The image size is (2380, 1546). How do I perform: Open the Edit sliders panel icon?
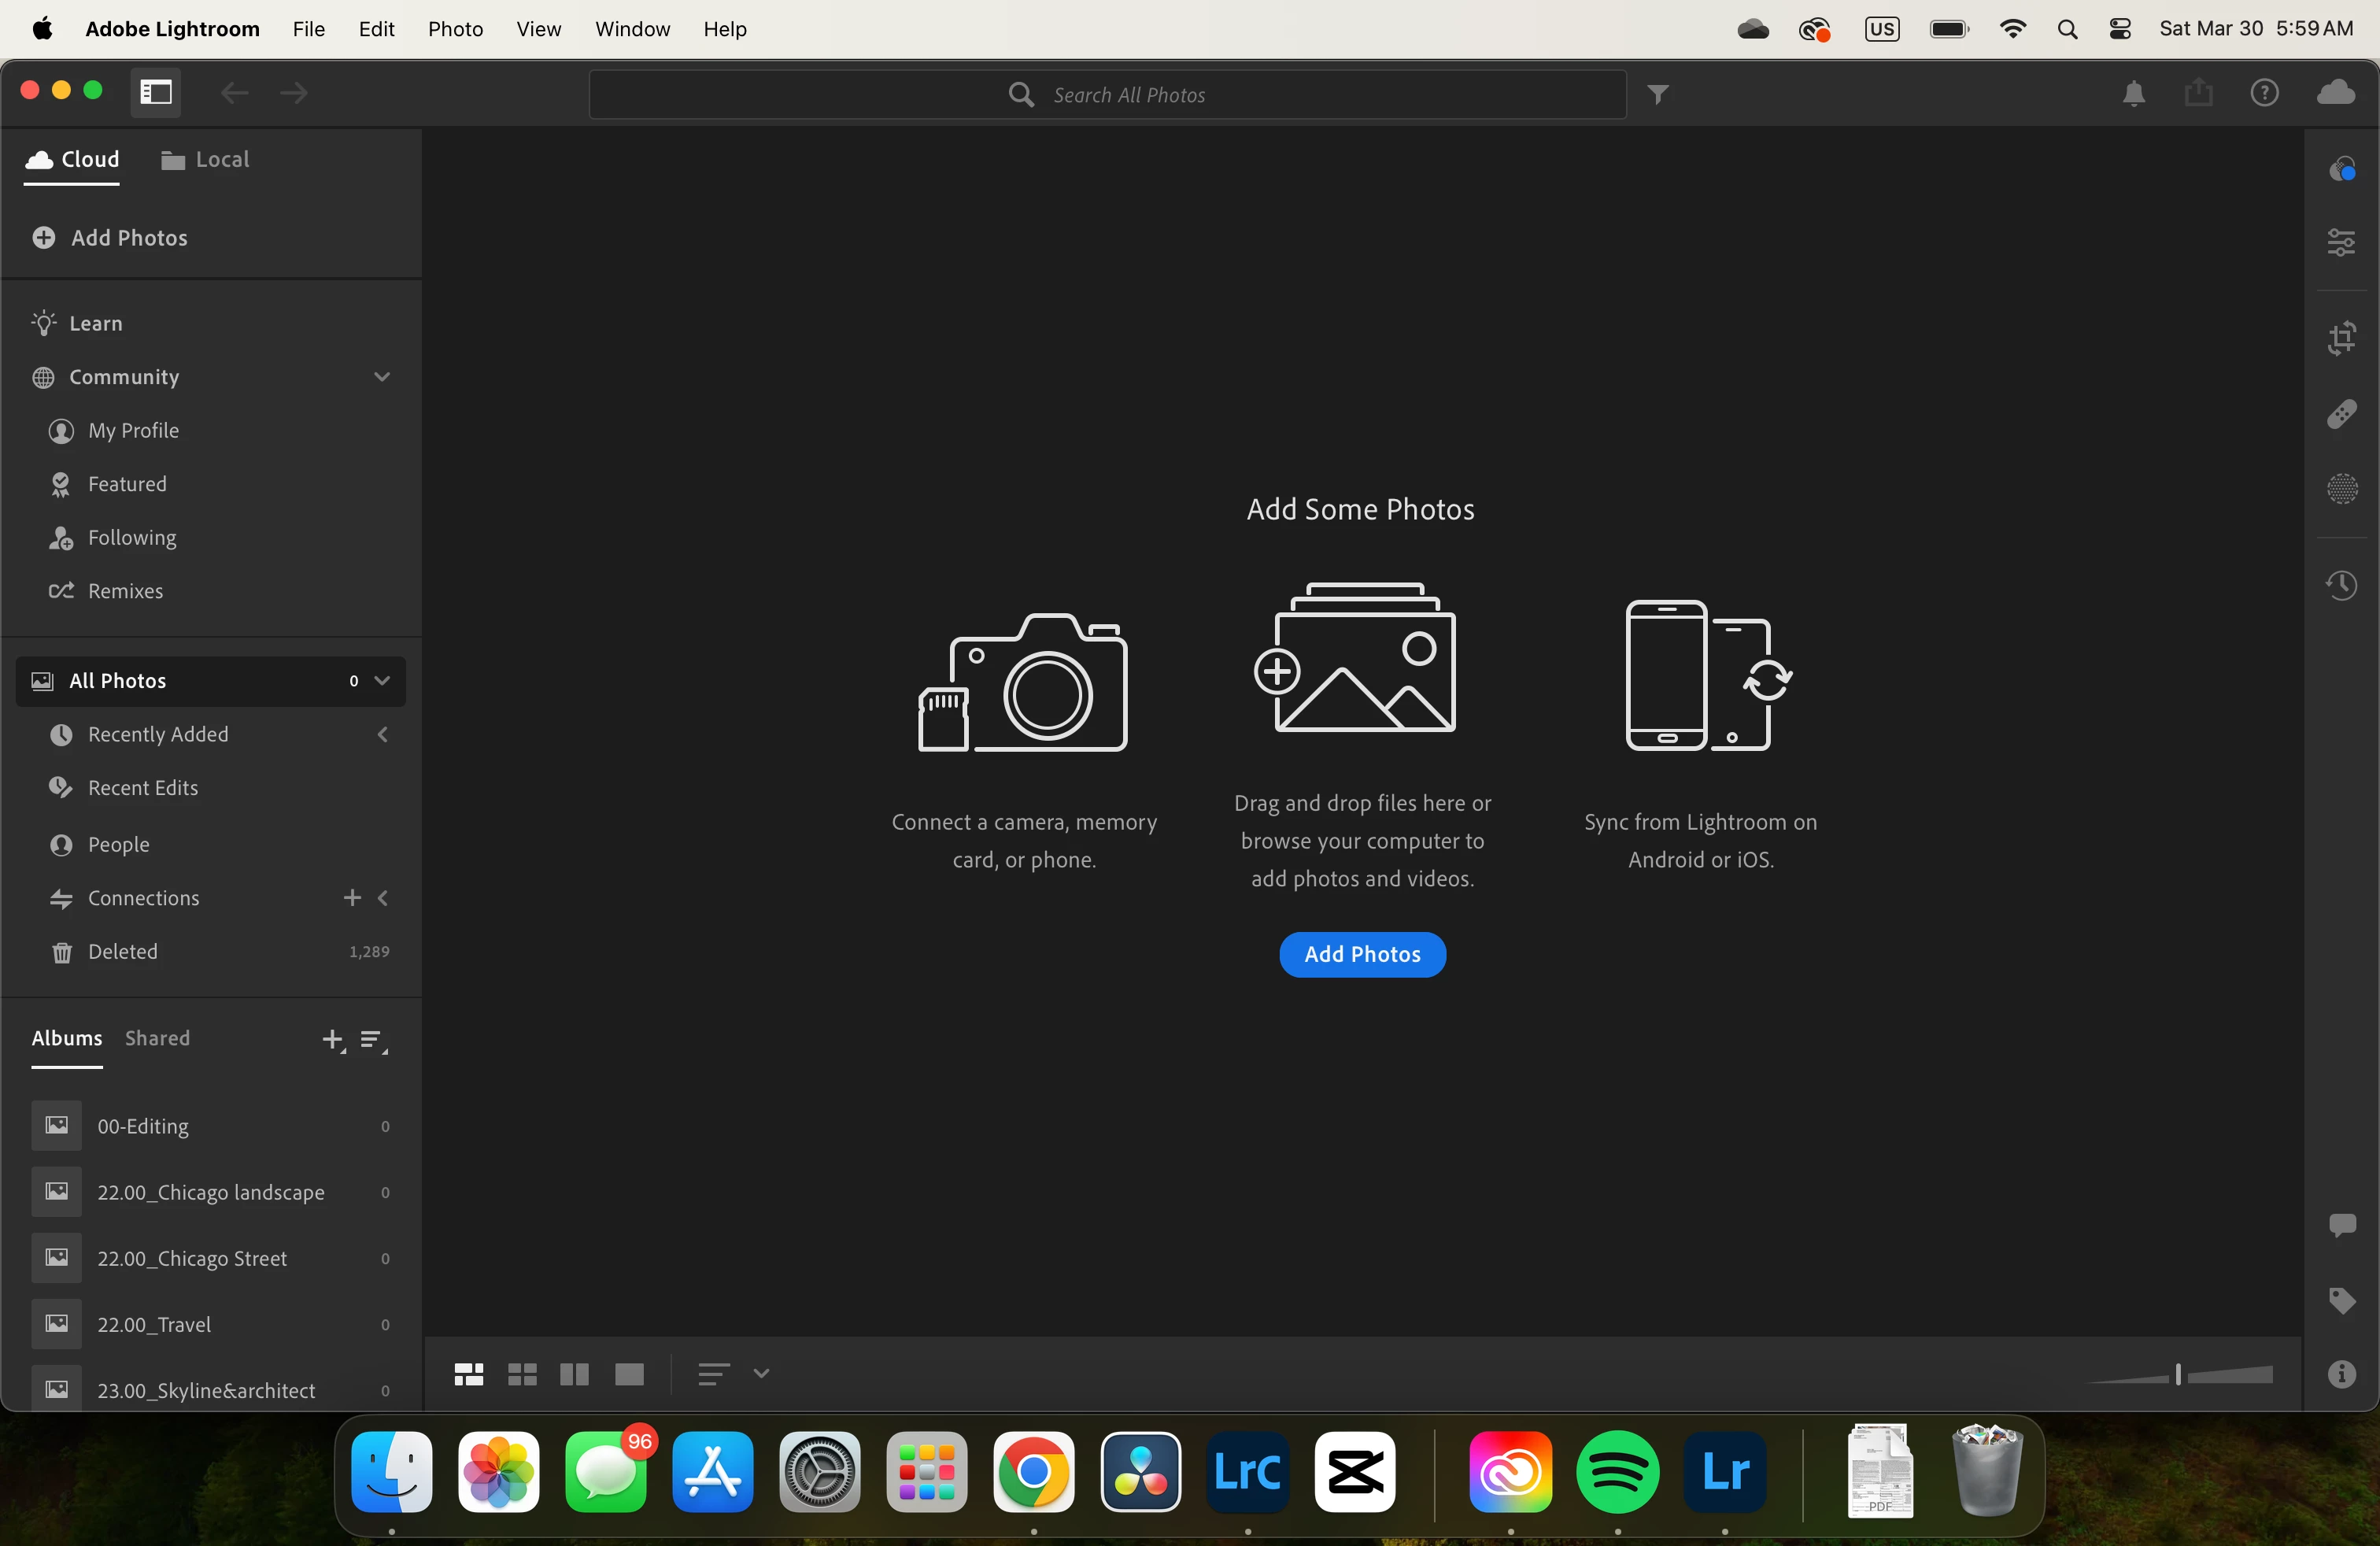point(2341,242)
